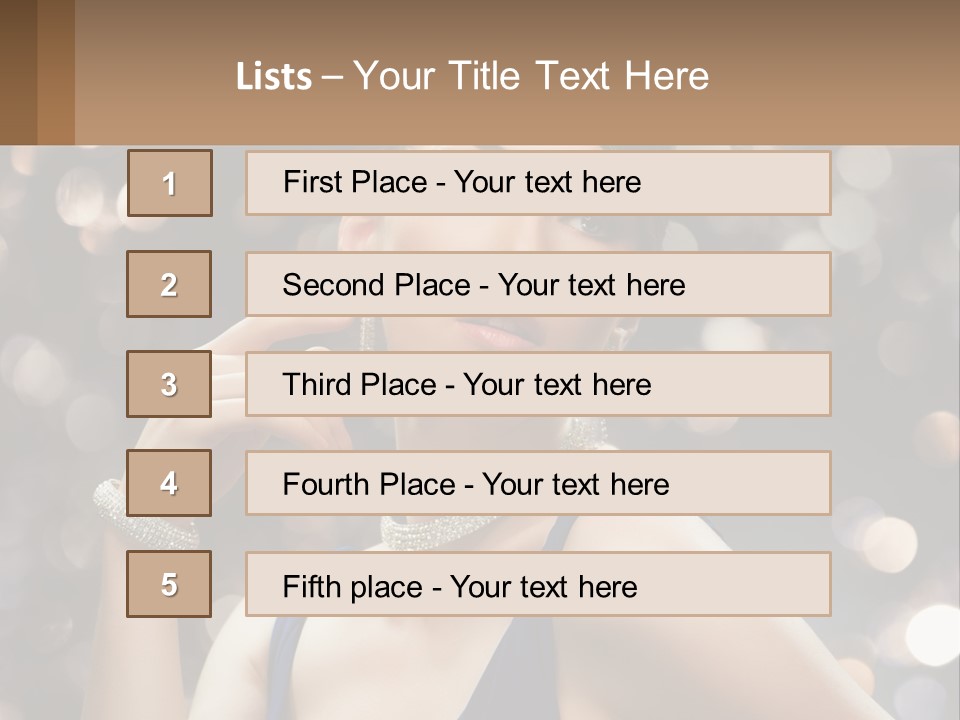The image size is (960, 720).
Task: Click the First Place text box
Action: click(x=538, y=183)
